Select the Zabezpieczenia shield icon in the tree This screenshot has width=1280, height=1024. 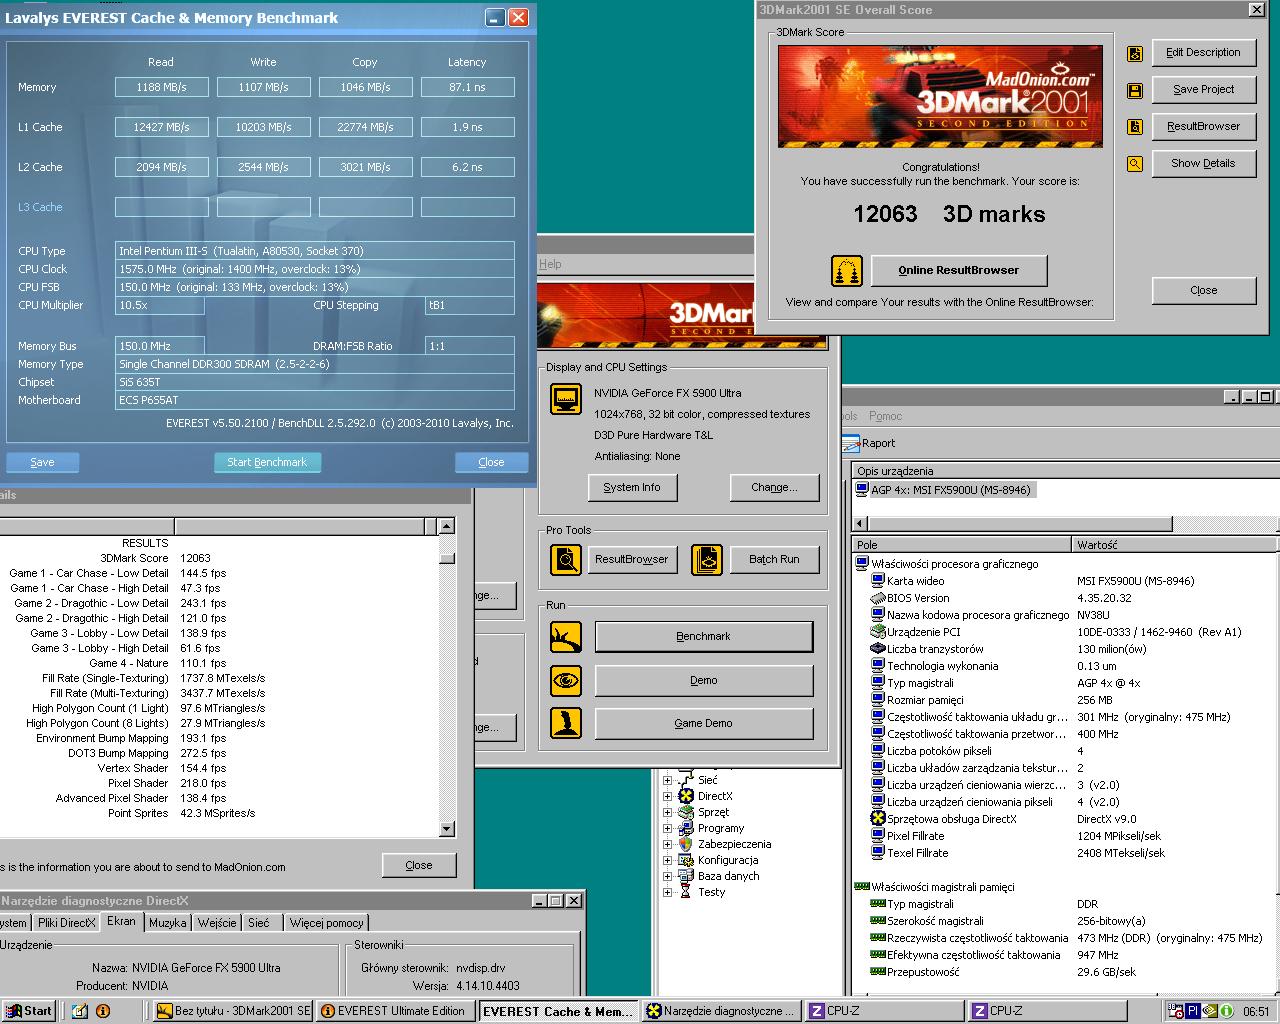click(x=686, y=844)
